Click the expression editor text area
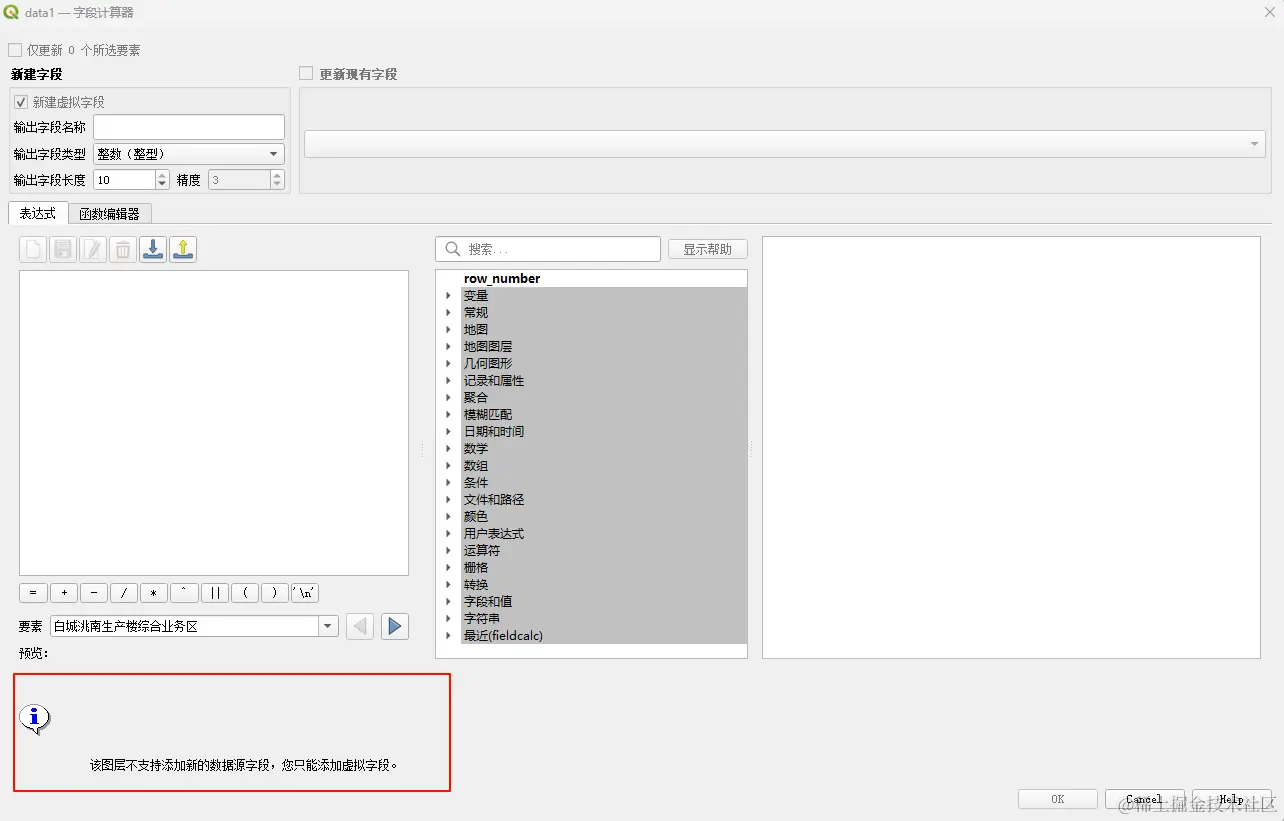1284x821 pixels. [x=214, y=423]
